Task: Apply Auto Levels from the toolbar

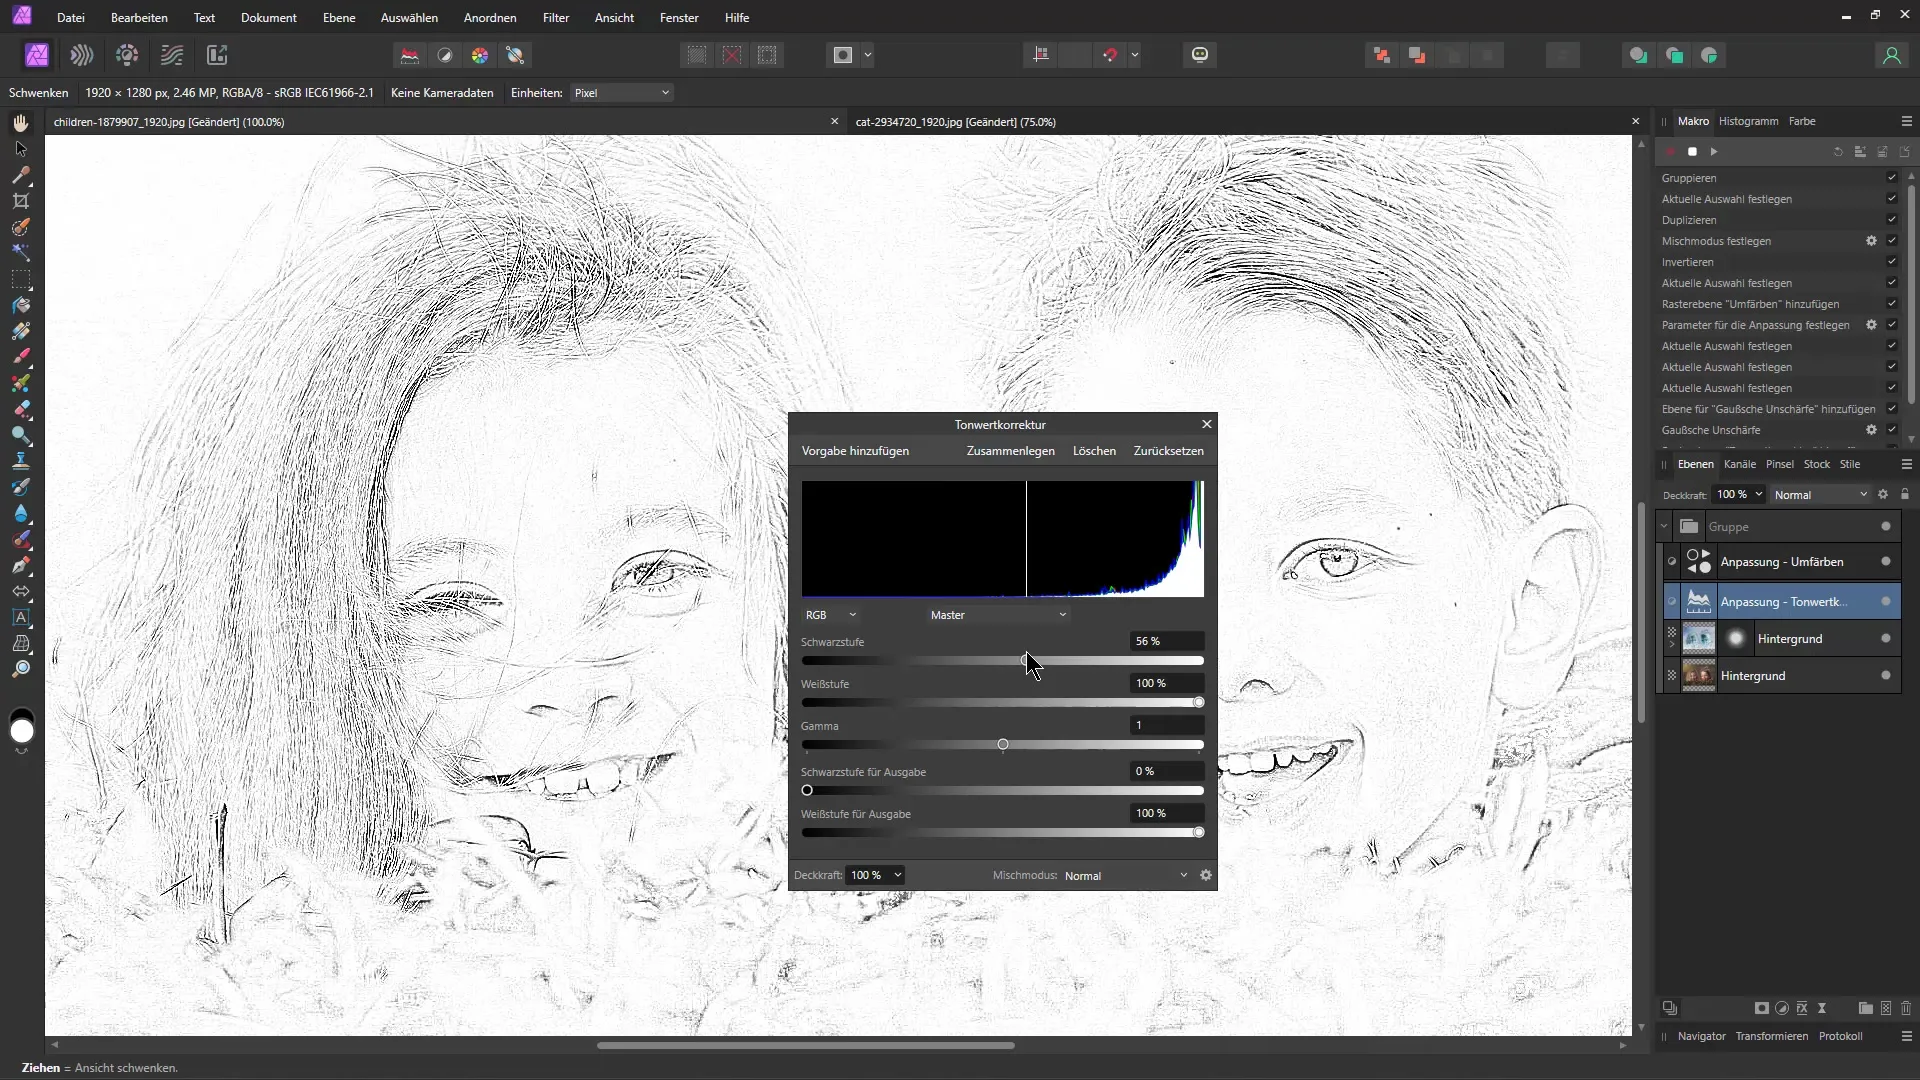Action: point(410,55)
